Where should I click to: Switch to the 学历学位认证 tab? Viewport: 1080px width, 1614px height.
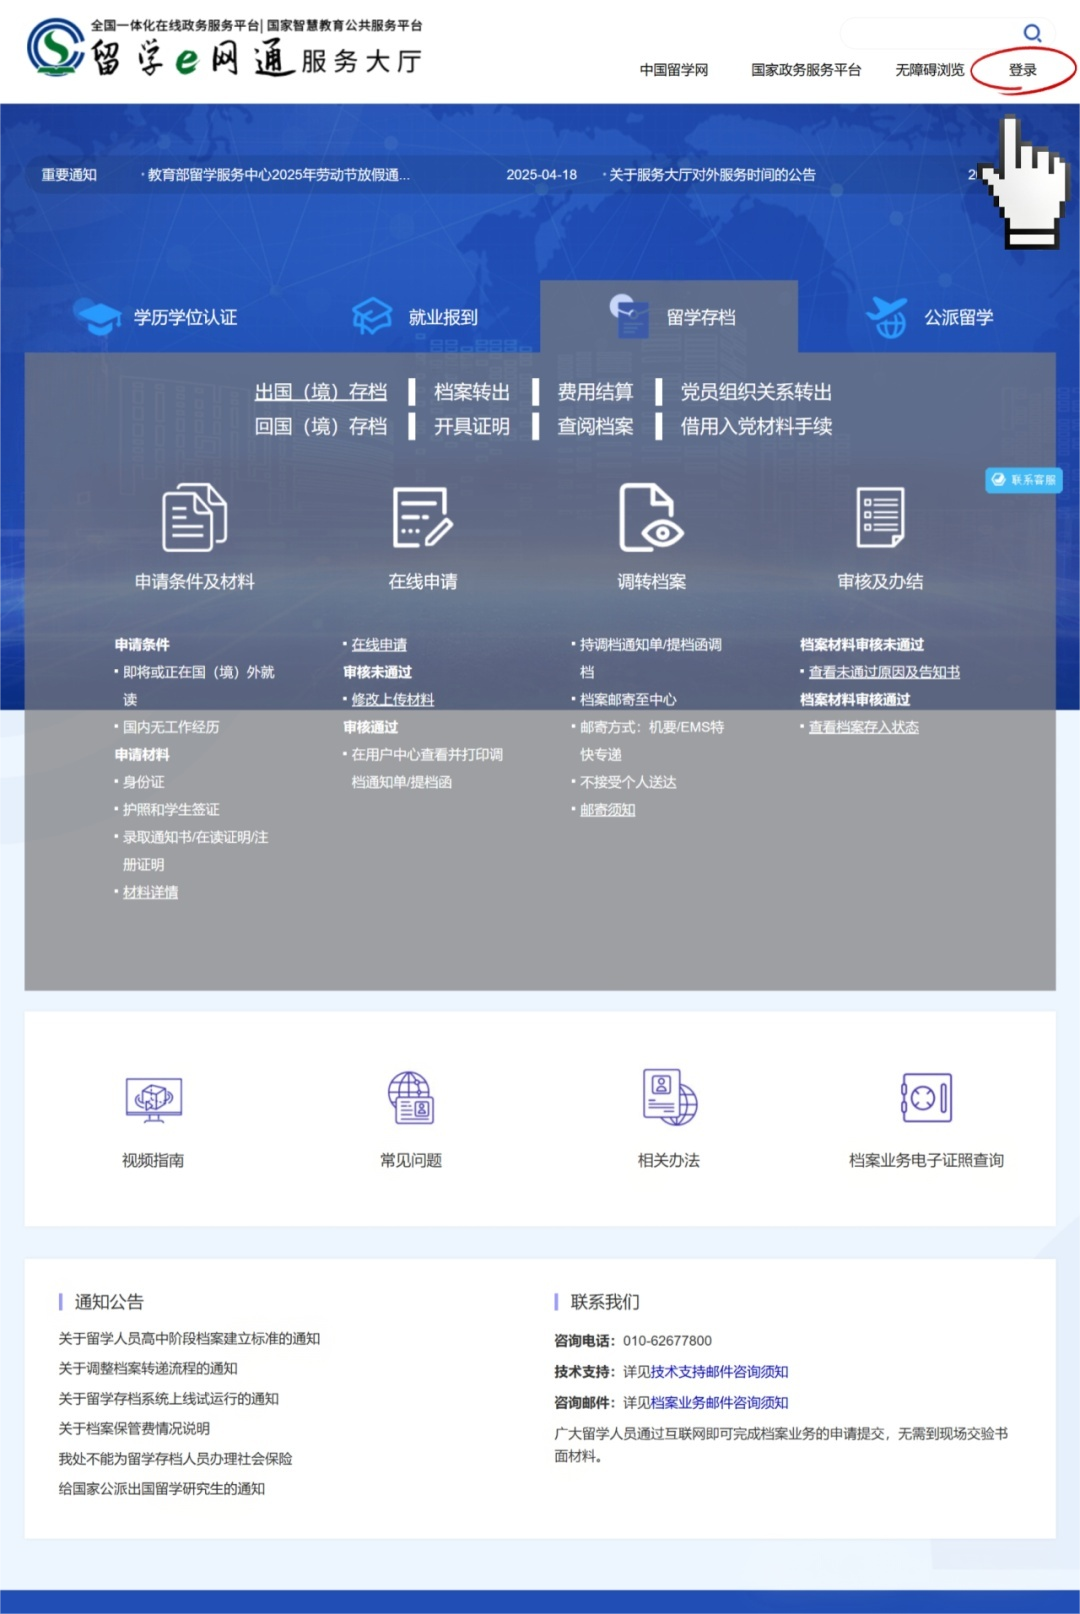157,317
